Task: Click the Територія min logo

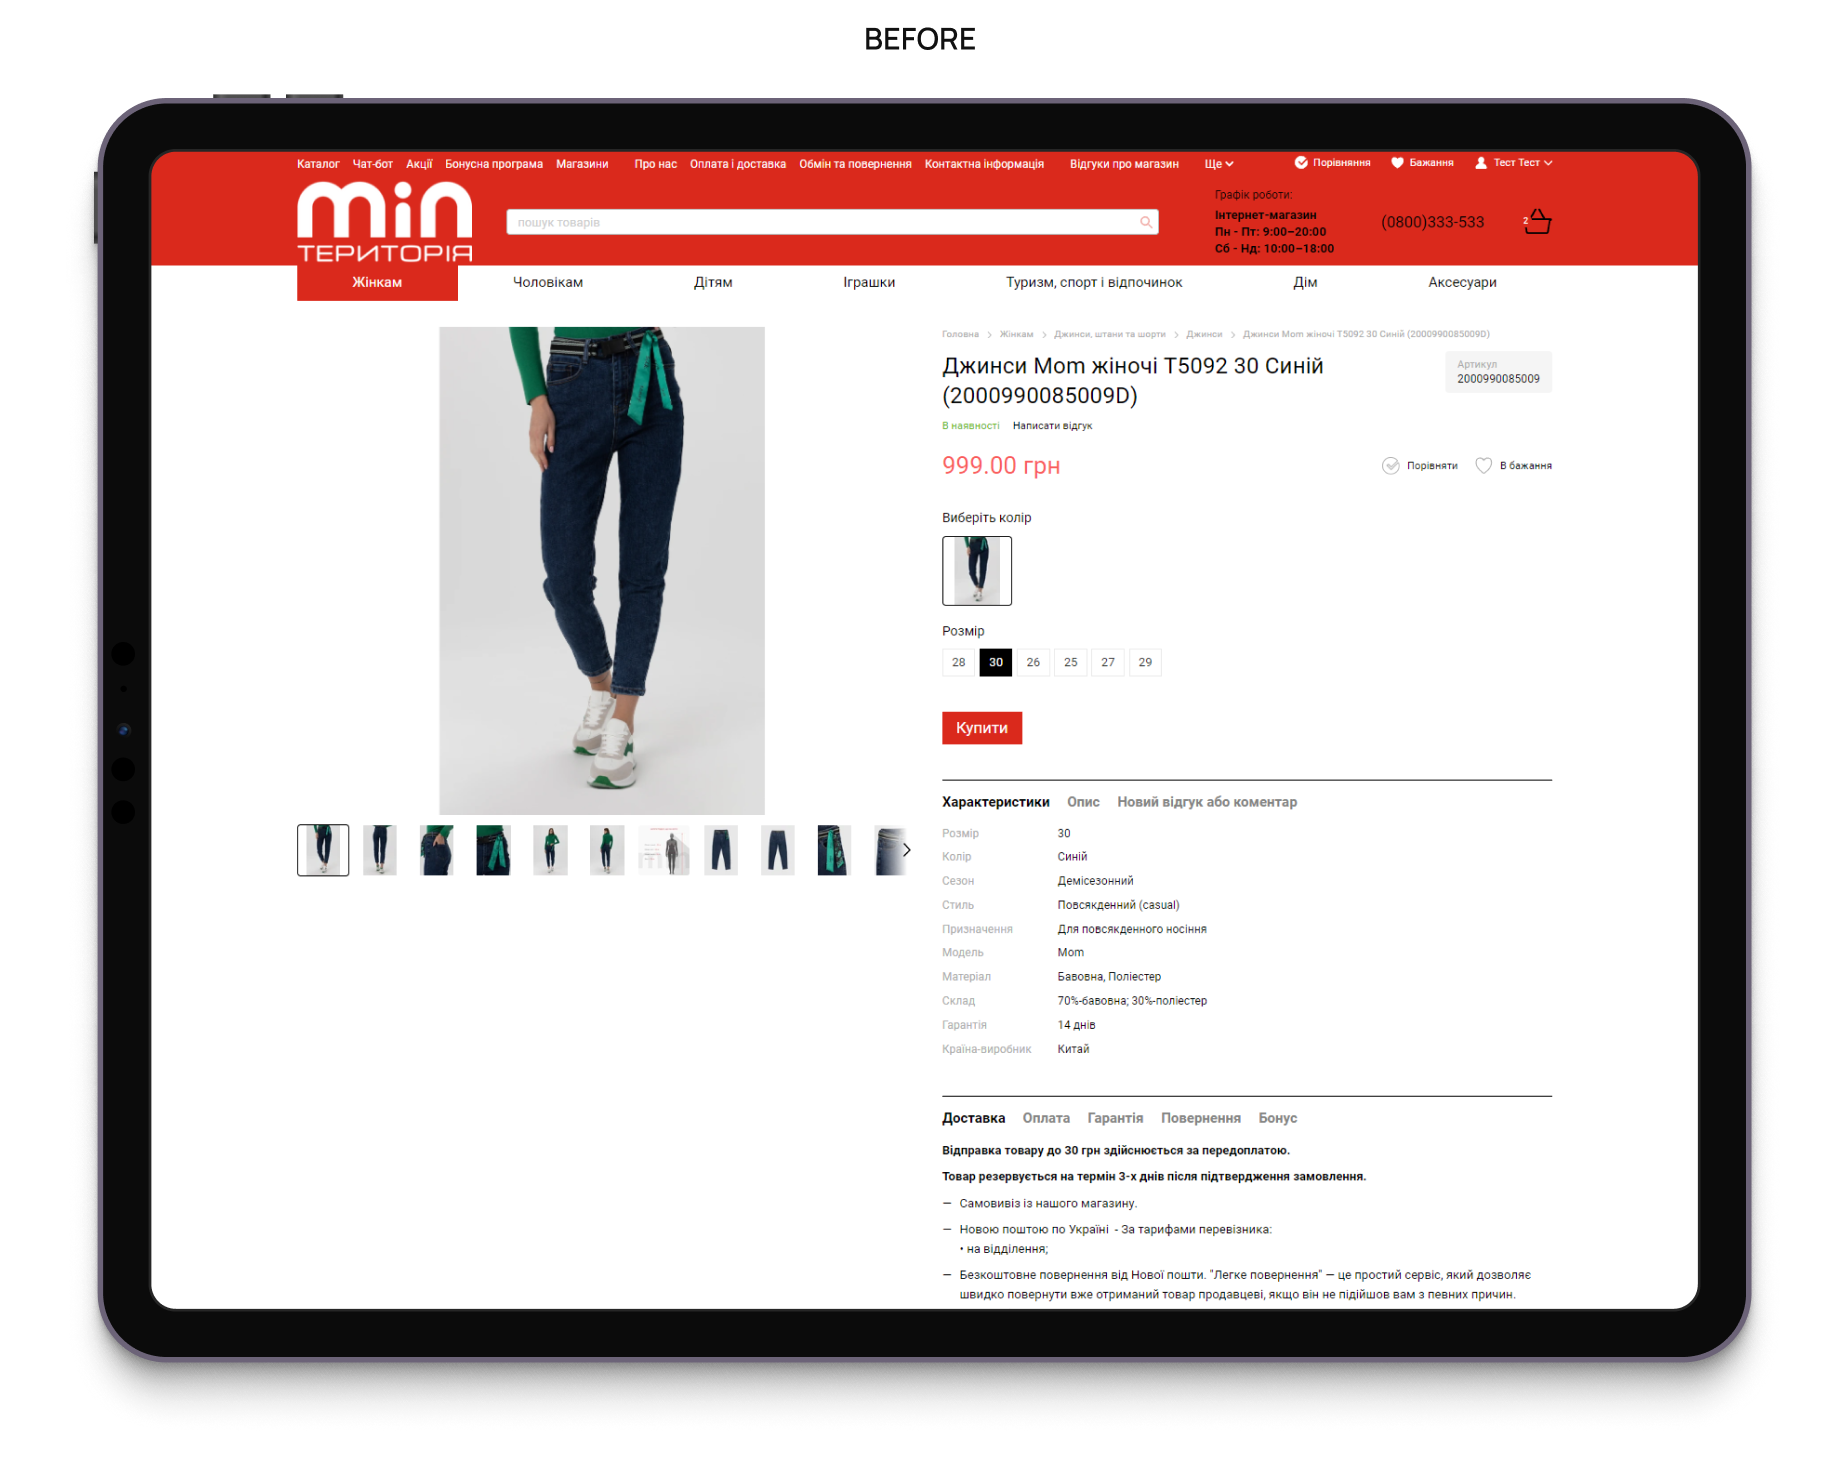Action: point(385,223)
